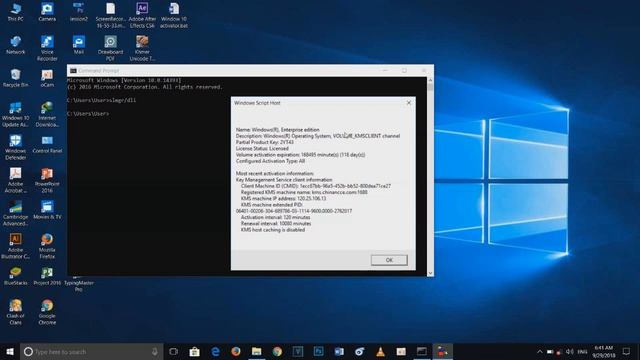Click the Command Prompt scrollbar down arrow
Screen dimensions: 640x360
430,273
